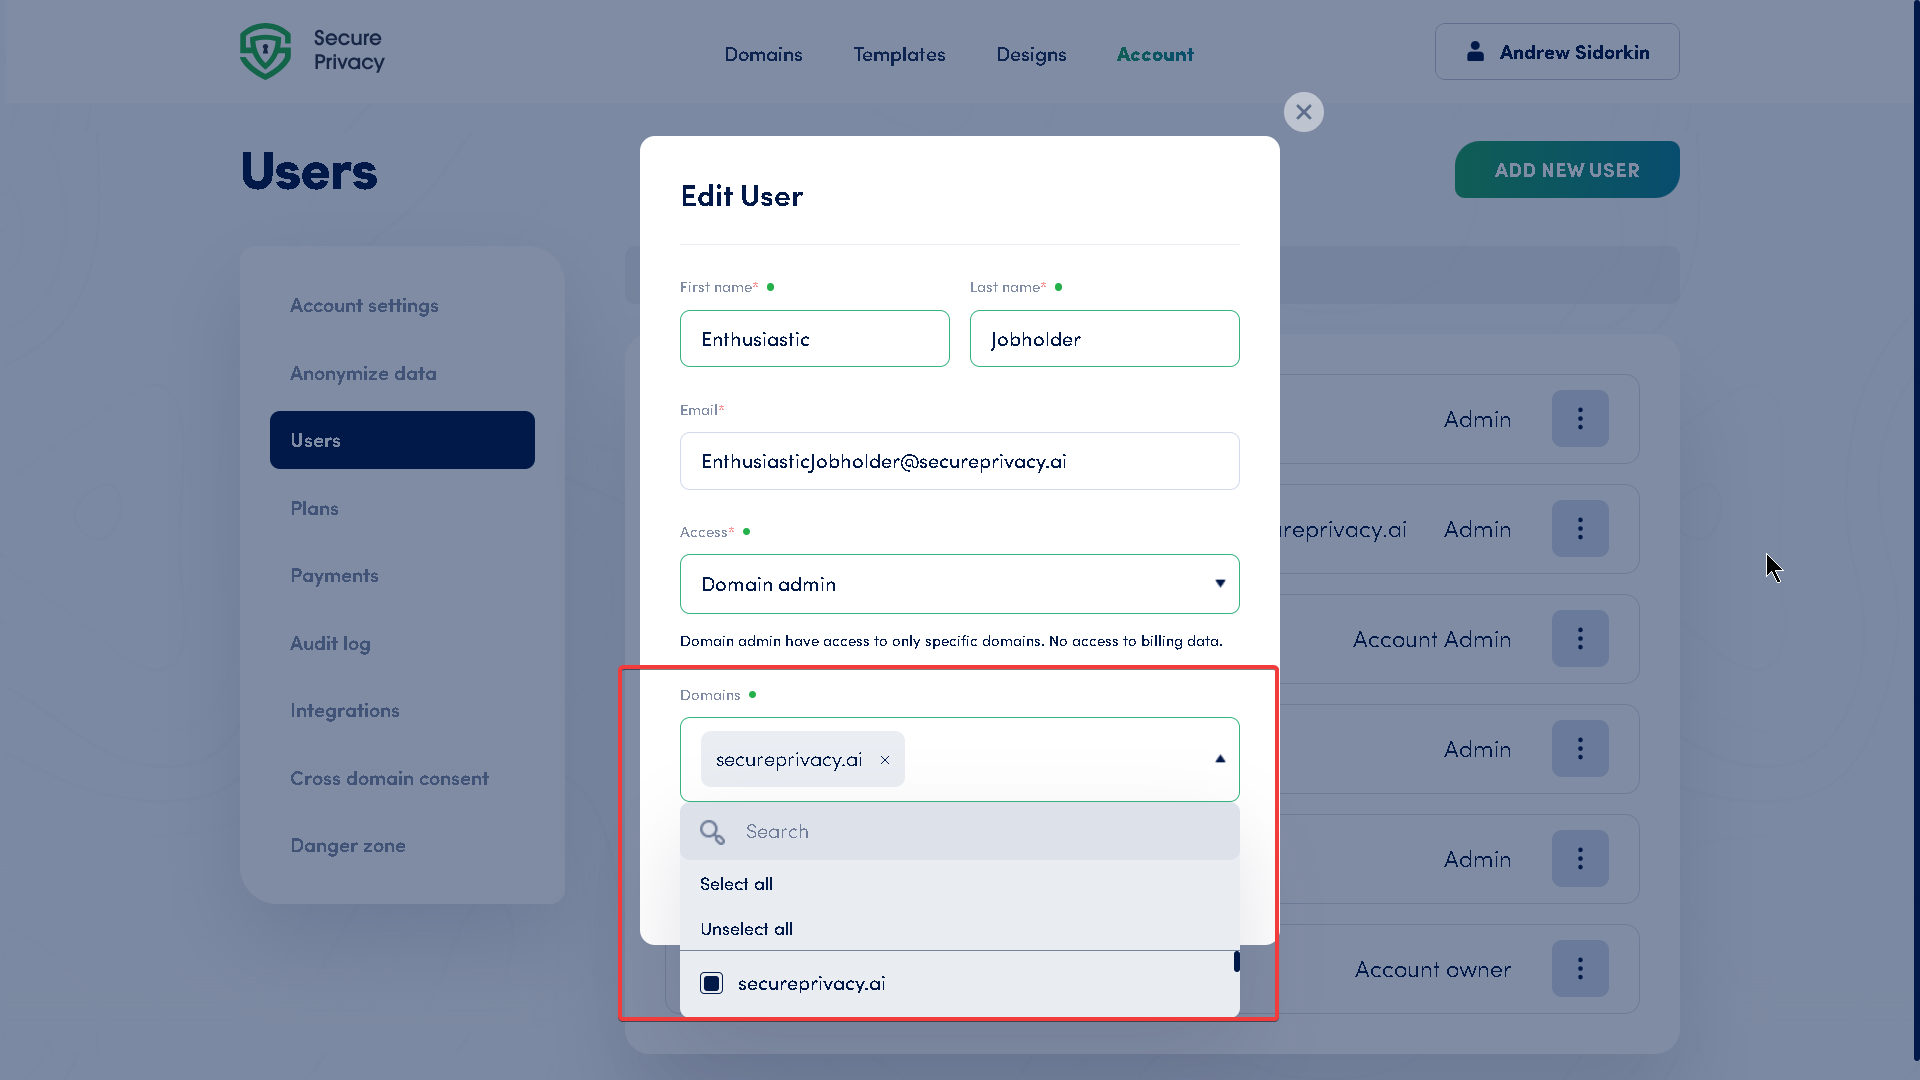Collapse the Domains multiselect dropdown arrow
The height and width of the screenshot is (1080, 1920).
click(x=1220, y=759)
